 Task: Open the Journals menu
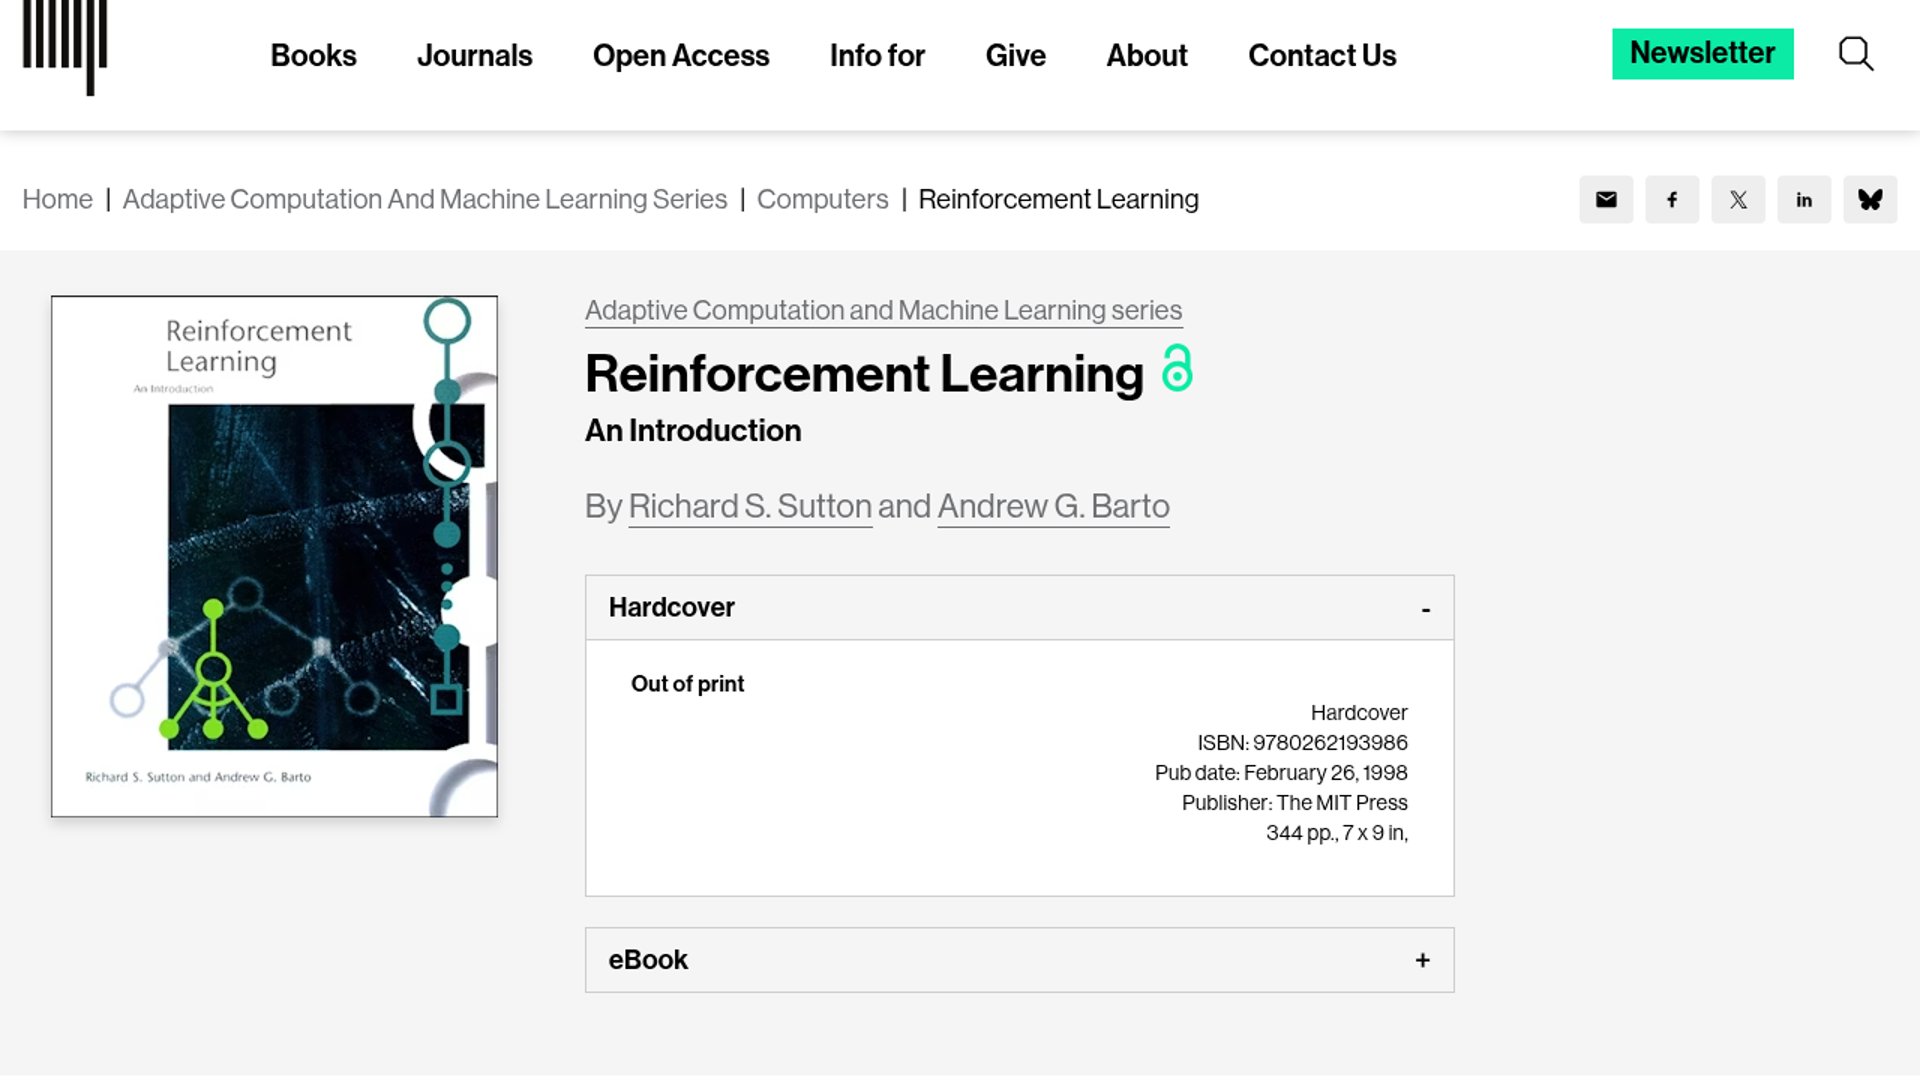coord(474,55)
